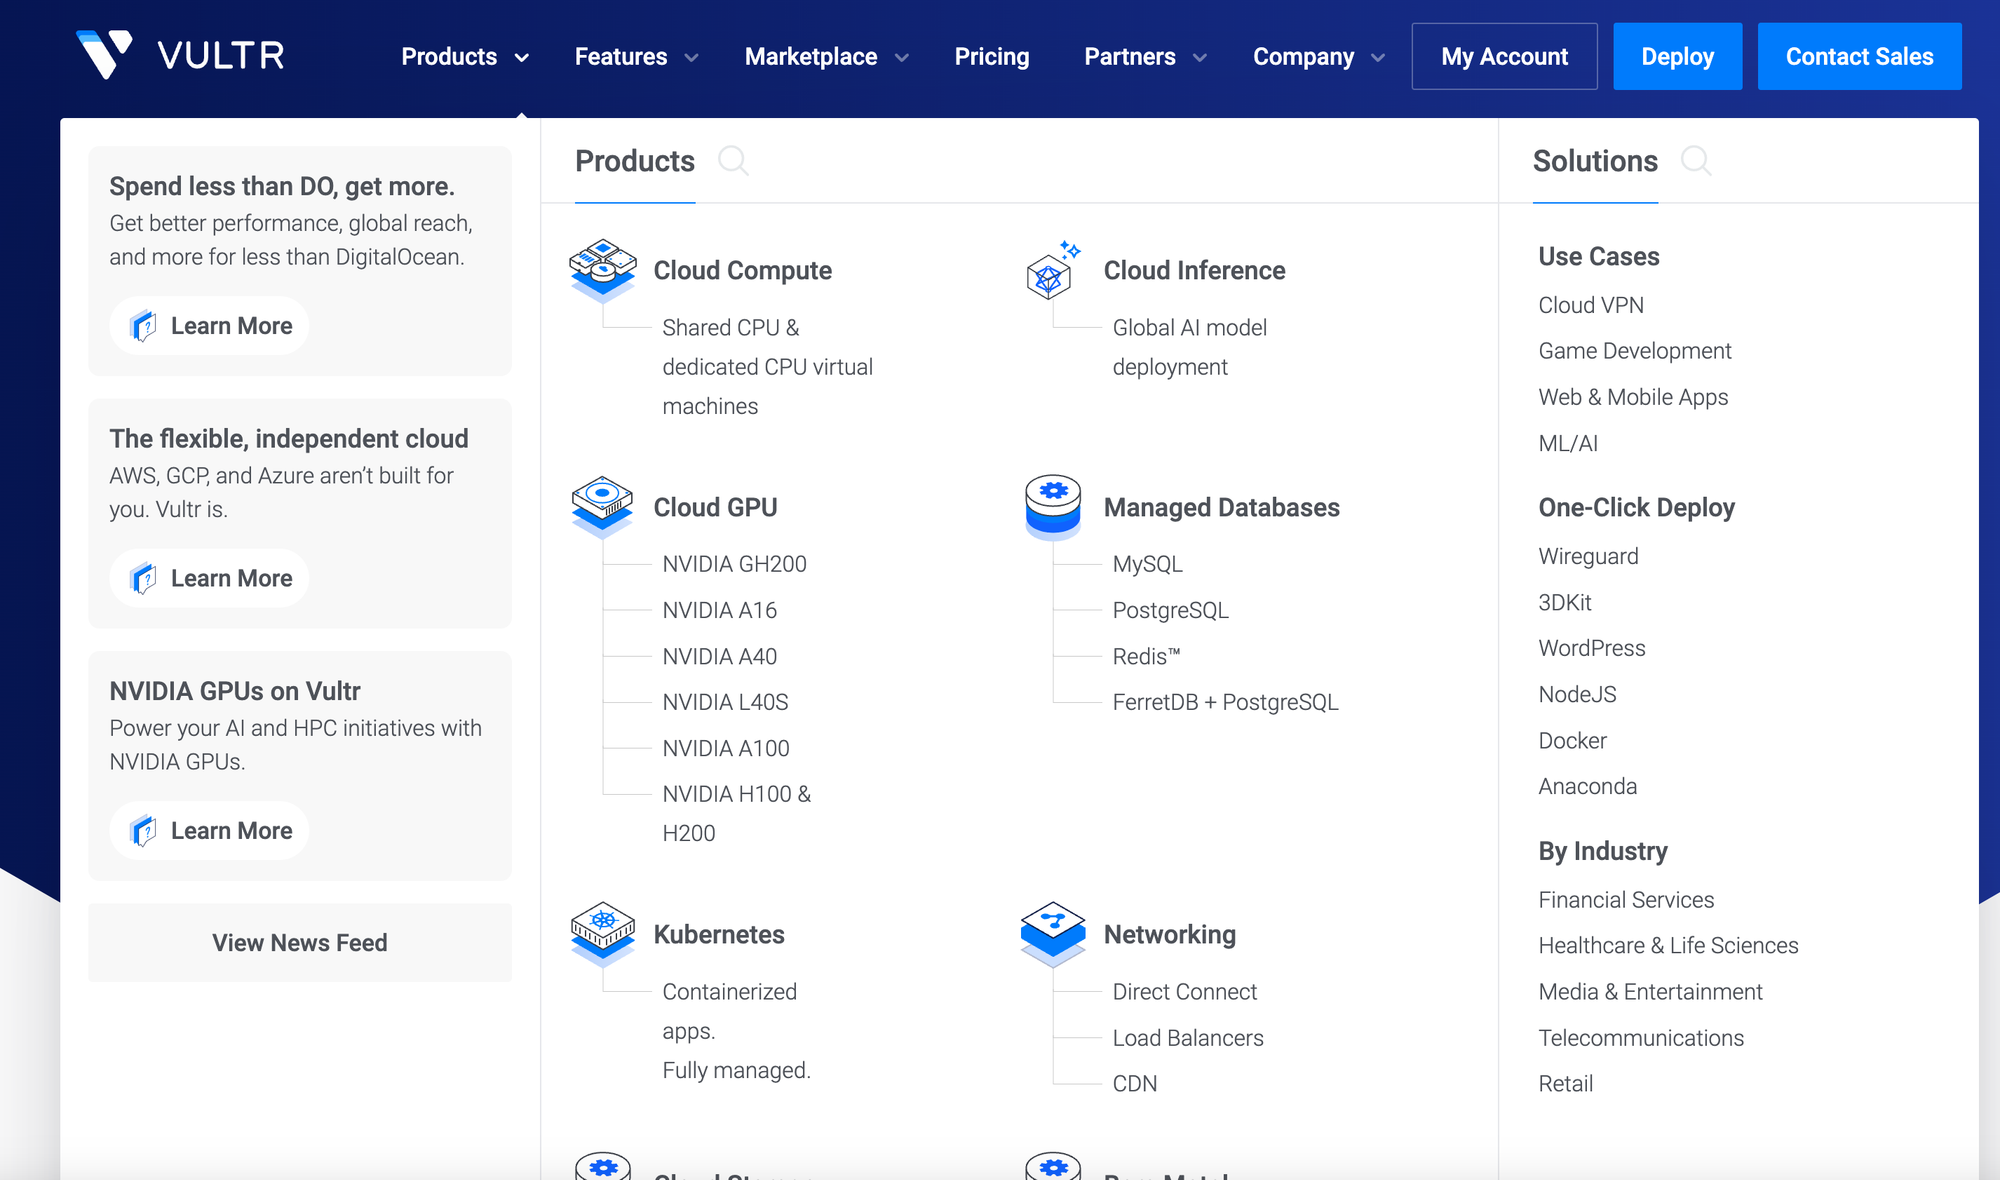Click the Contact Sales button
The width and height of the screenshot is (2000, 1180).
click(x=1859, y=57)
